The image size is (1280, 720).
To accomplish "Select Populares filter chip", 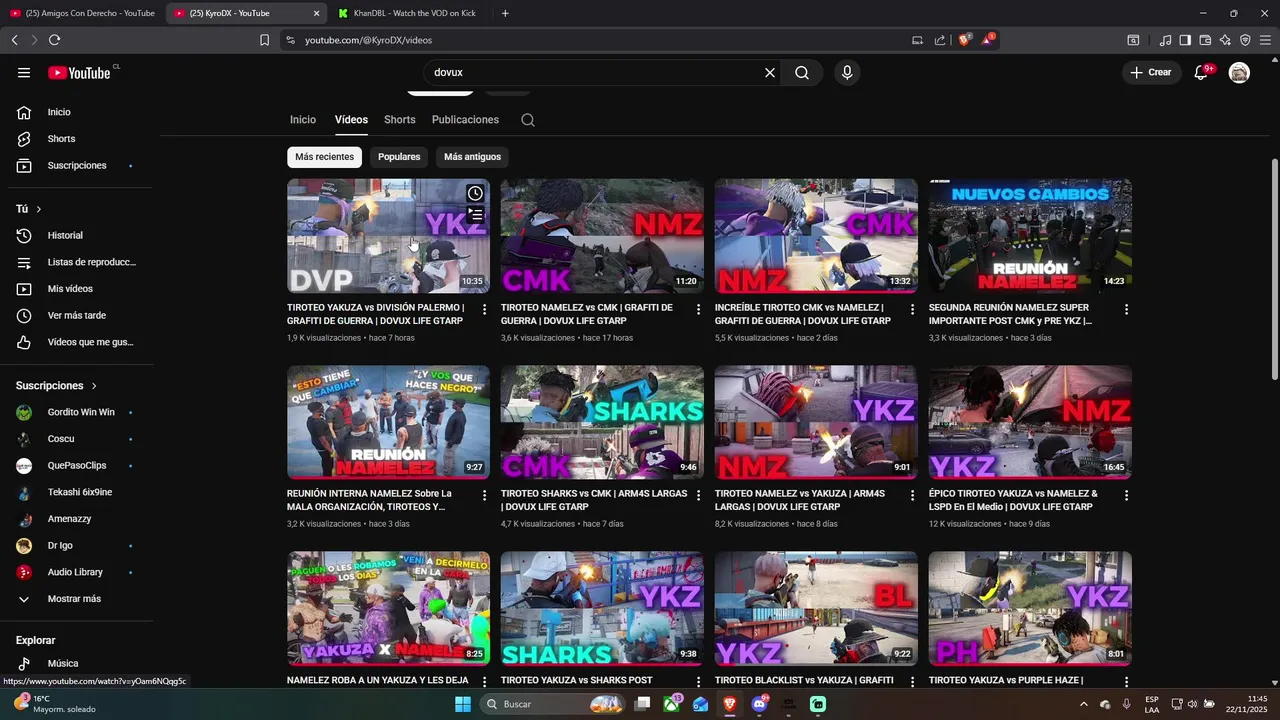I will click(x=399, y=157).
